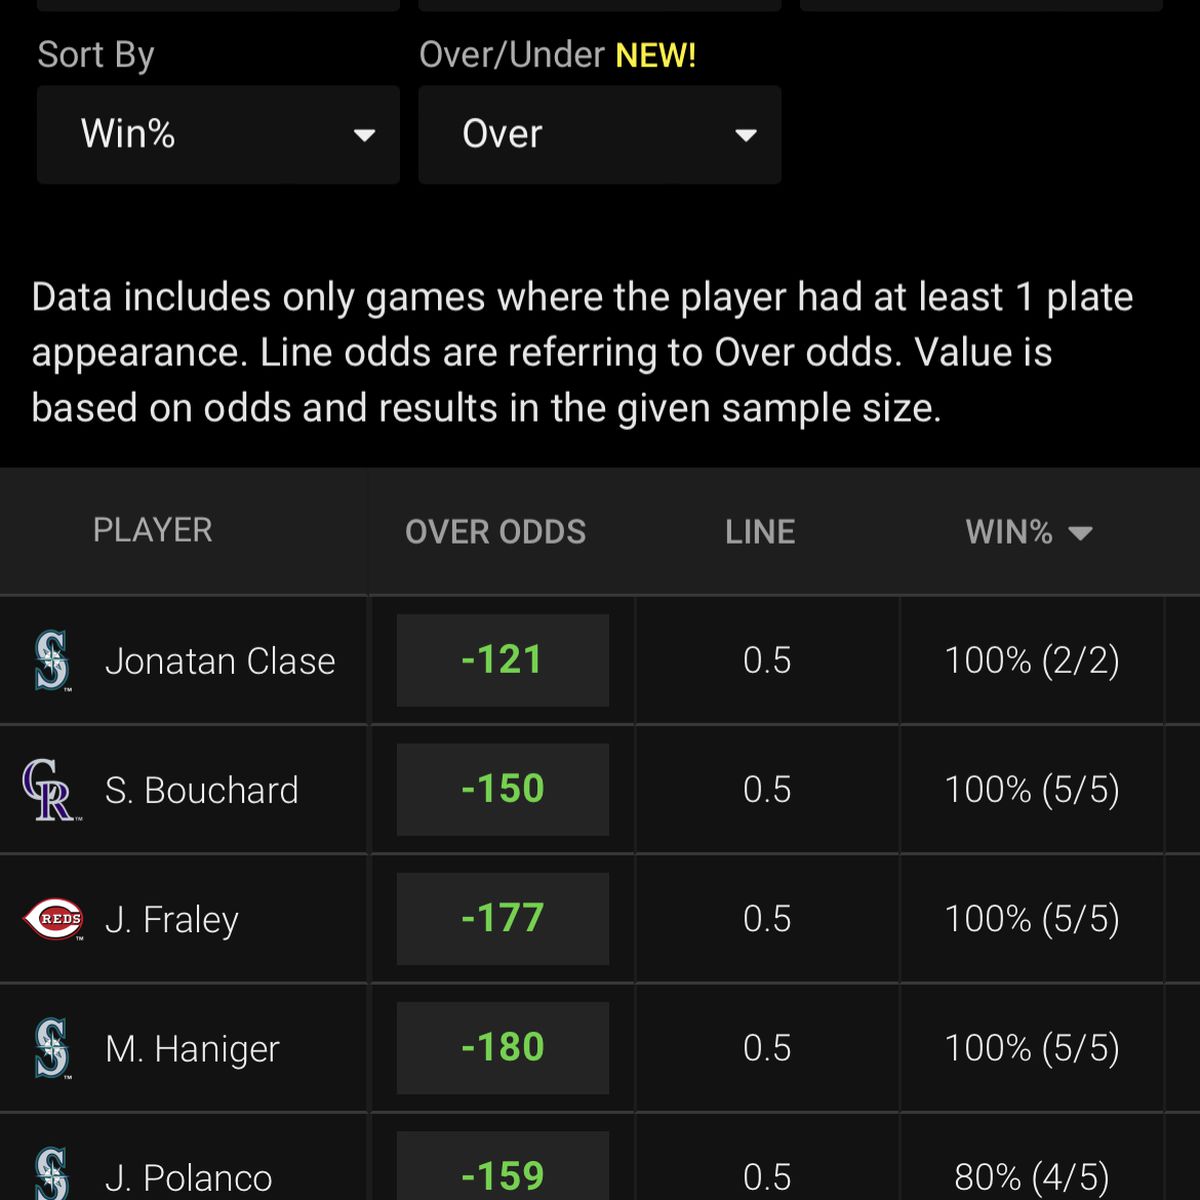Click Mariners logo beside M. Haniger
This screenshot has width=1200, height=1200.
click(52, 1048)
